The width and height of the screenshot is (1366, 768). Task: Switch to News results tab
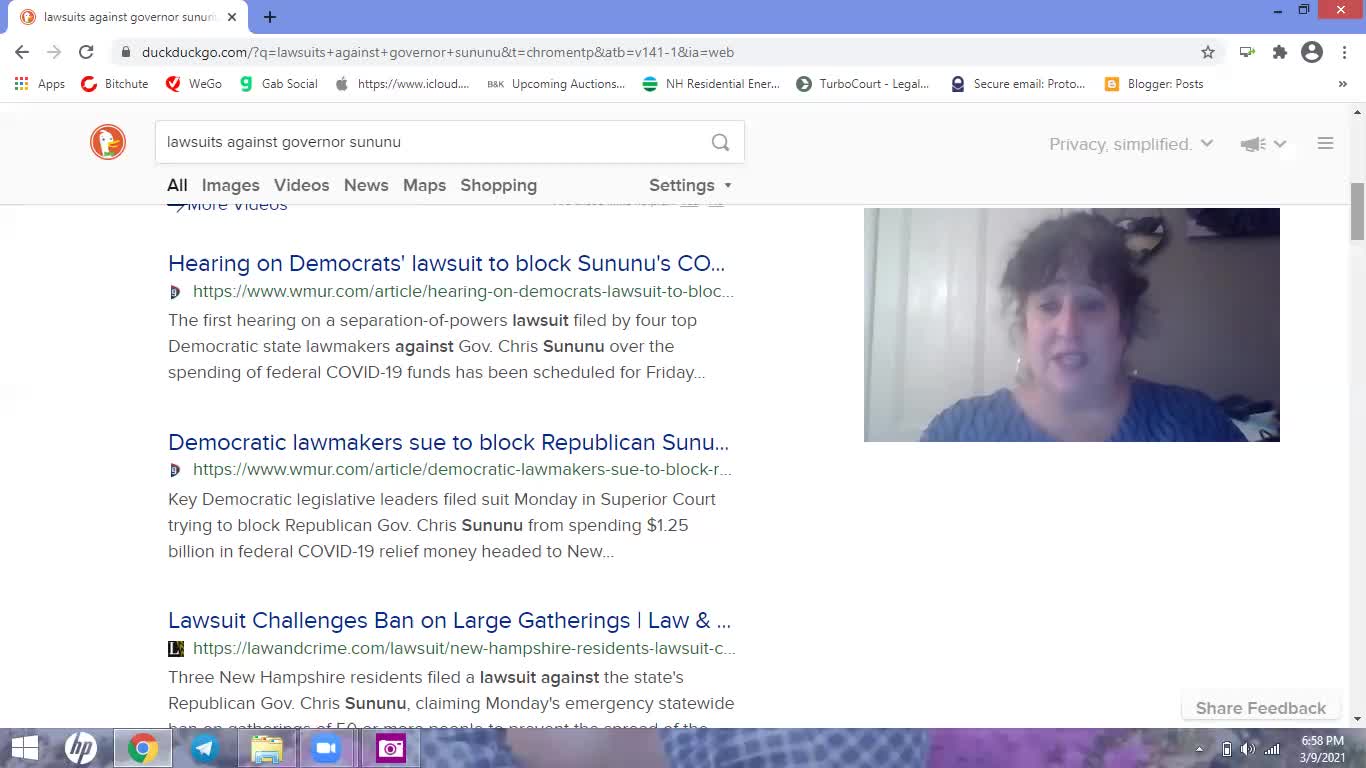pos(366,185)
